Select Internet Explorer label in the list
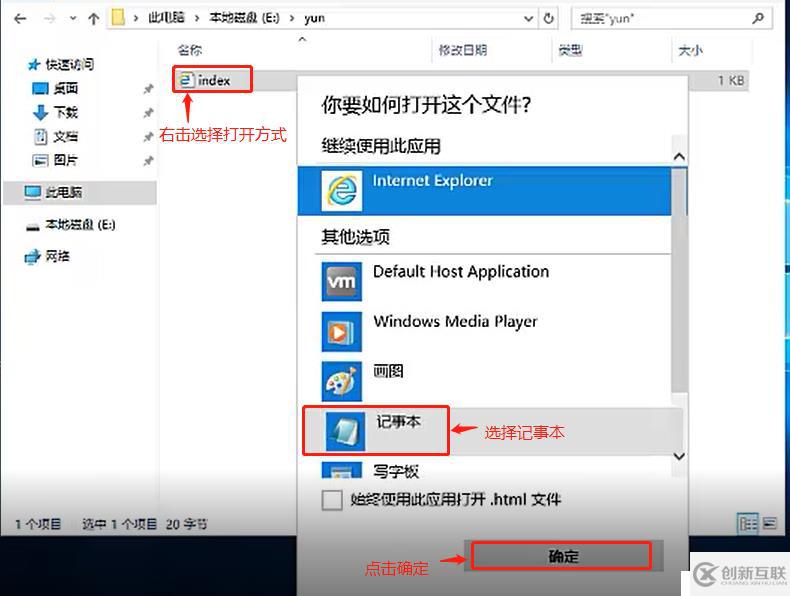Image resolution: width=790 pixels, height=596 pixels. pos(432,180)
